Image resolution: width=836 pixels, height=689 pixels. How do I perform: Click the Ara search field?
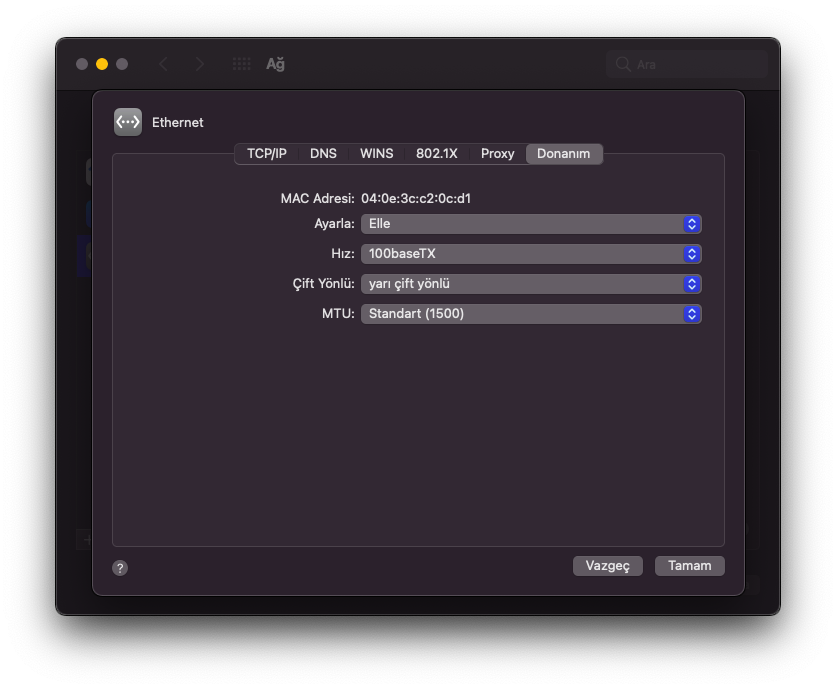coord(695,64)
